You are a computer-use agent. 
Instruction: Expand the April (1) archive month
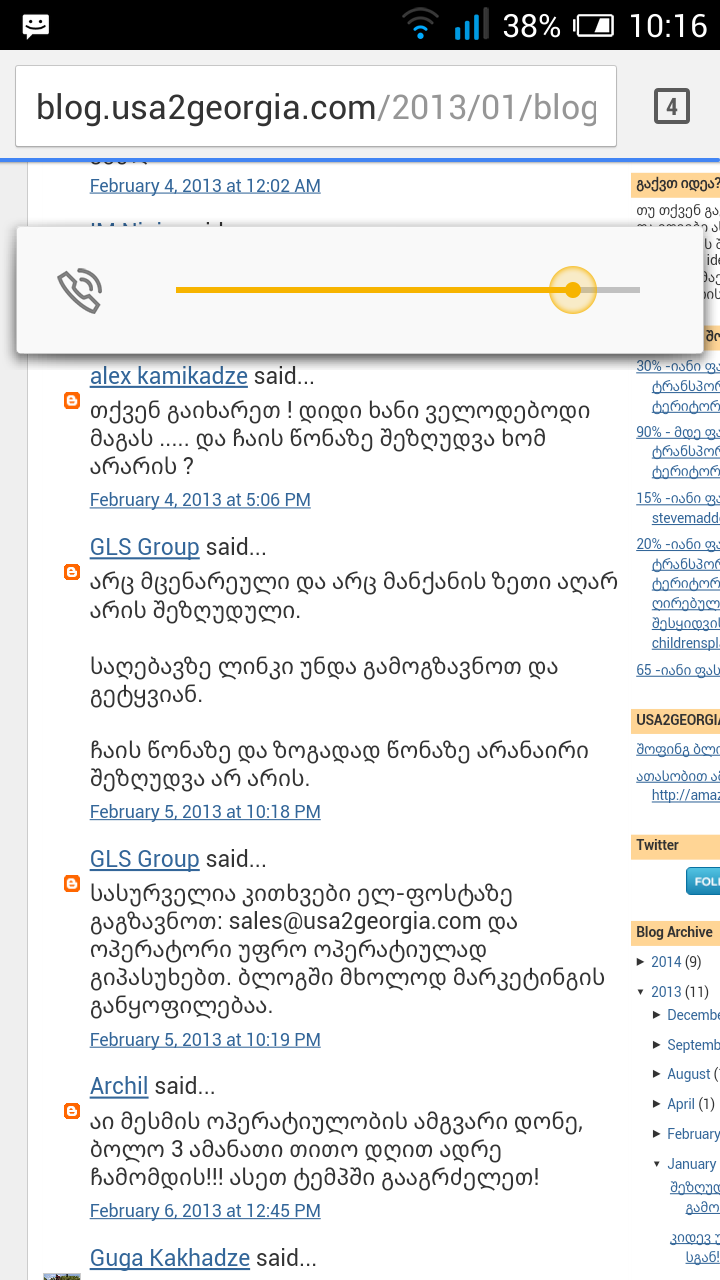click(x=657, y=1104)
